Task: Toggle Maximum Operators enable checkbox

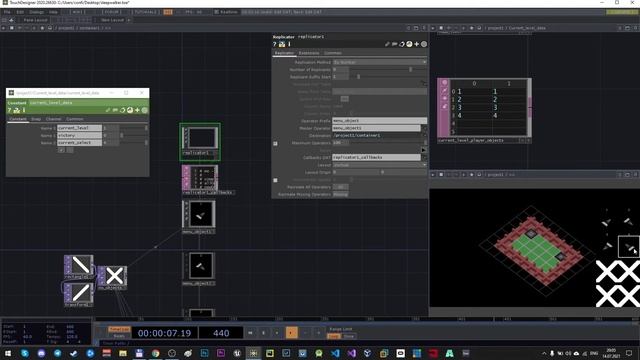Action: pos(275,143)
